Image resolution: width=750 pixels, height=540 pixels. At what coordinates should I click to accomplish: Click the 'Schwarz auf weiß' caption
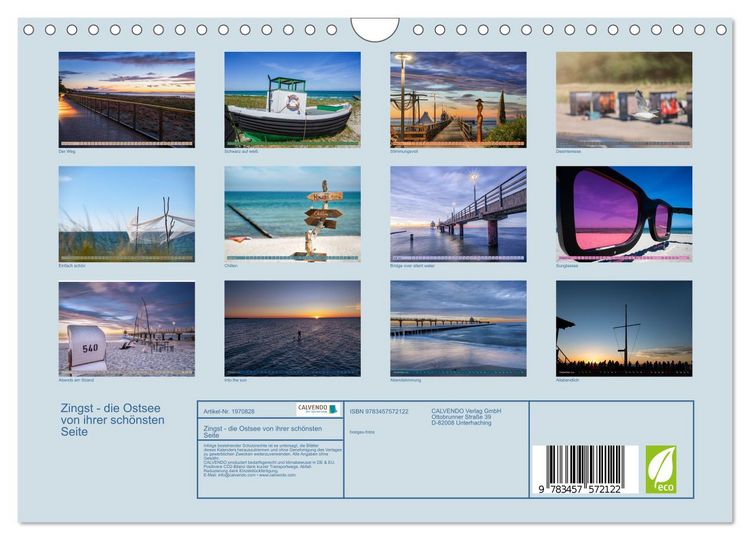click(x=241, y=151)
